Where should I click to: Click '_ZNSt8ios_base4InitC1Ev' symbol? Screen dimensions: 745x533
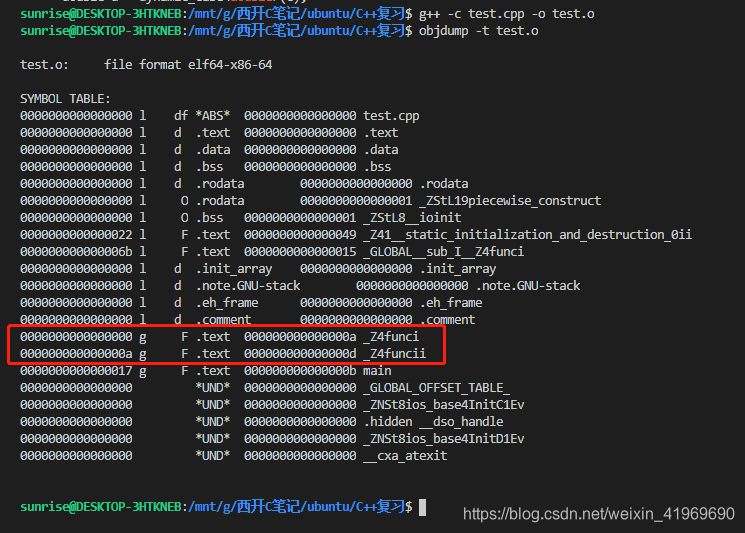[x=444, y=405]
